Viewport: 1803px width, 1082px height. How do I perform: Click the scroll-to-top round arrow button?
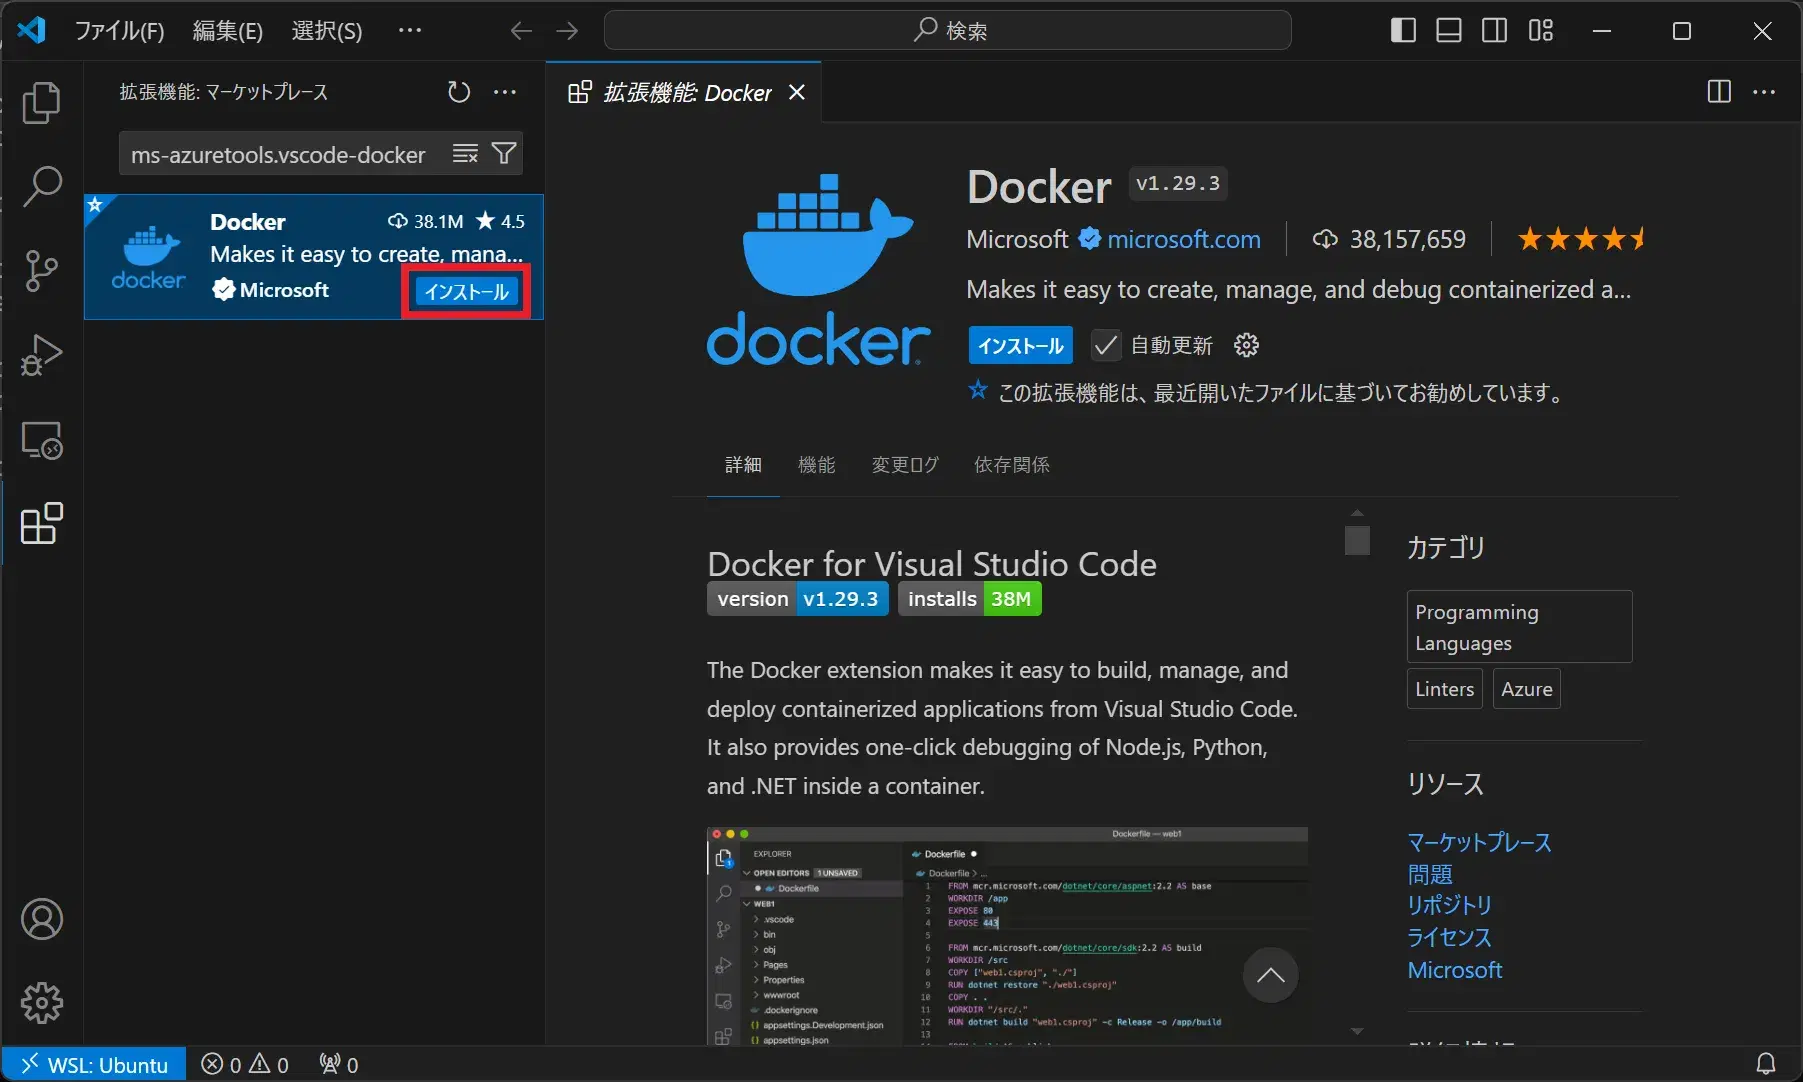coord(1270,975)
